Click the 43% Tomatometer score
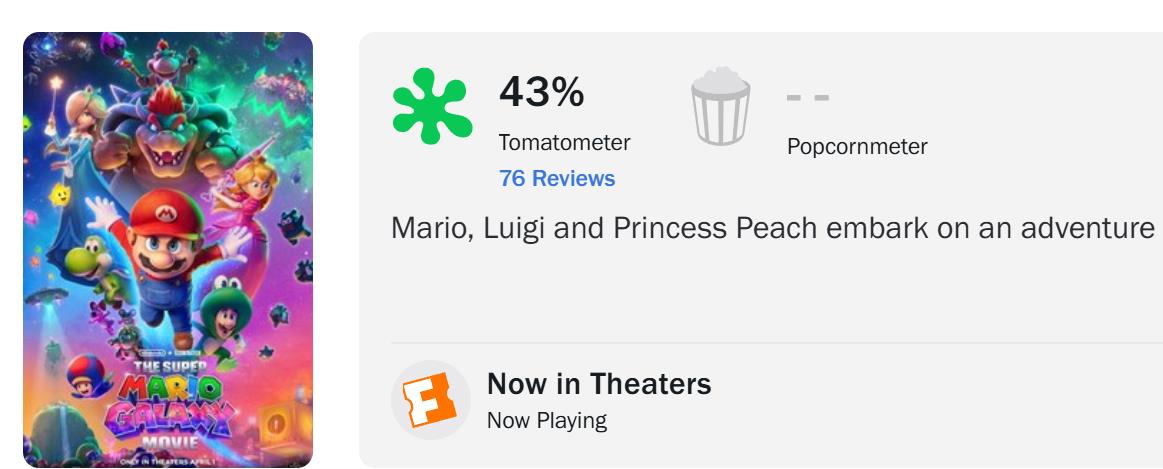The height and width of the screenshot is (469, 1163). (x=541, y=94)
